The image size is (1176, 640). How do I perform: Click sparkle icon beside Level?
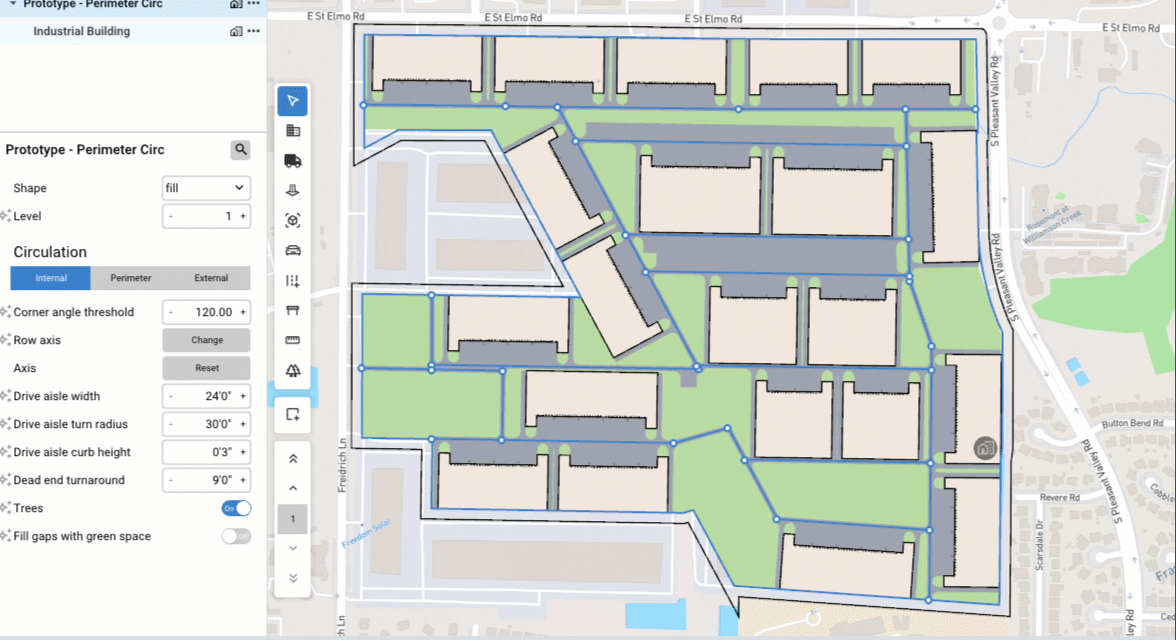coord(6,216)
